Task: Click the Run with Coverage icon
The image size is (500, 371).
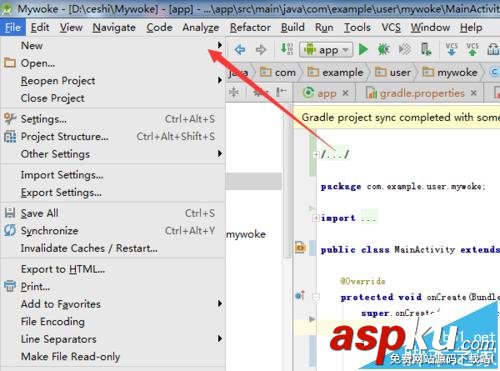Action: click(405, 50)
